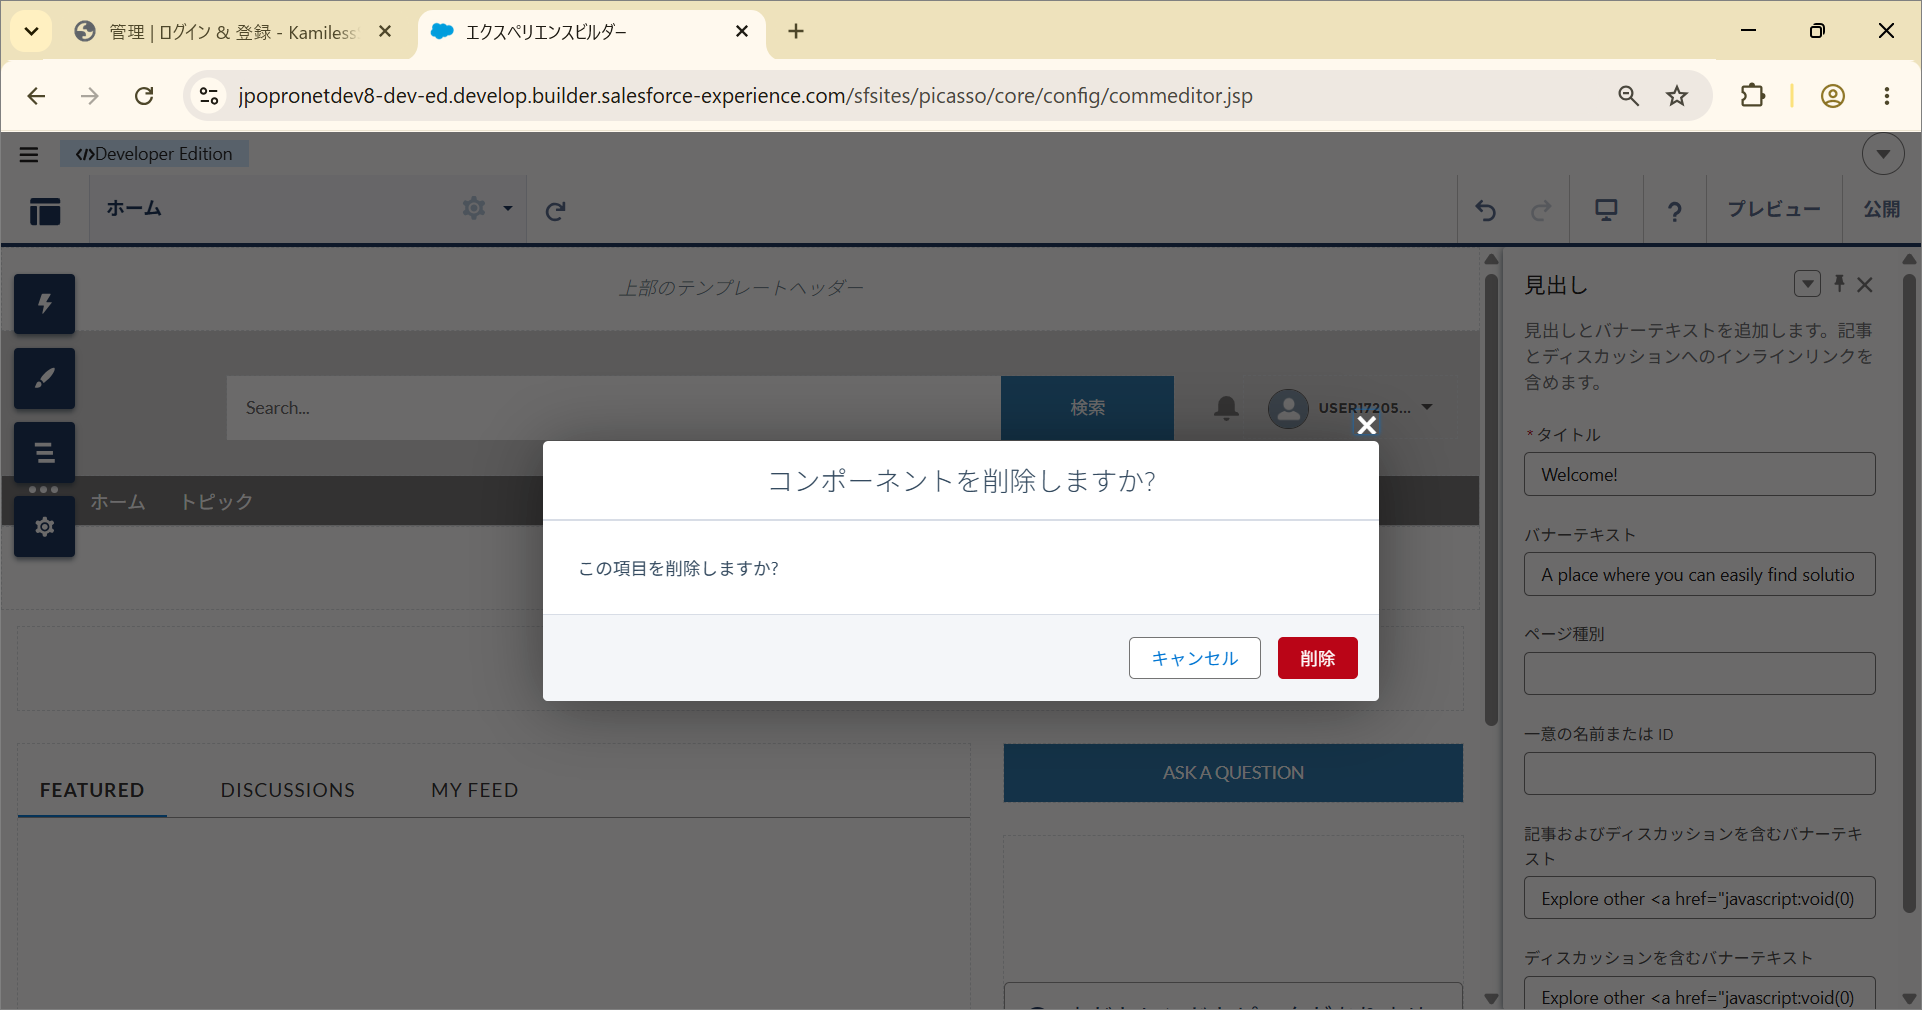Click the キャンセル cancel button
The image size is (1922, 1010).
(x=1194, y=658)
